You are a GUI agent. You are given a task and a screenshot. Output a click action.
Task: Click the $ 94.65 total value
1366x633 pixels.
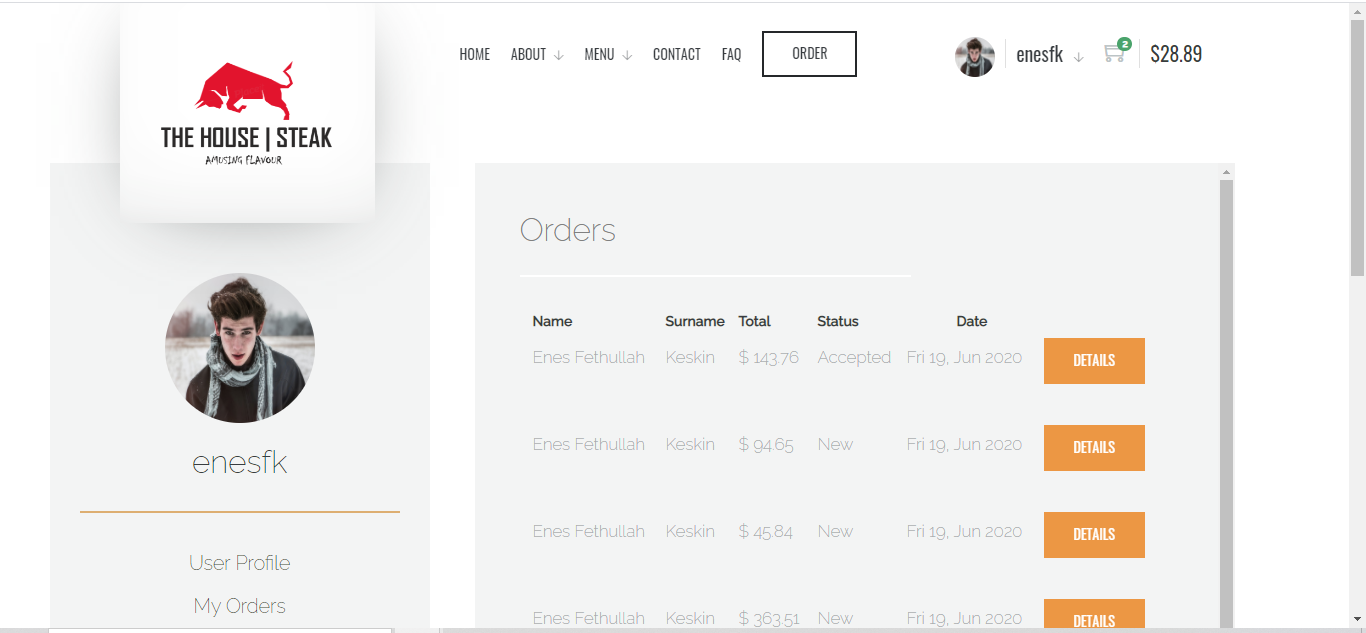(766, 444)
